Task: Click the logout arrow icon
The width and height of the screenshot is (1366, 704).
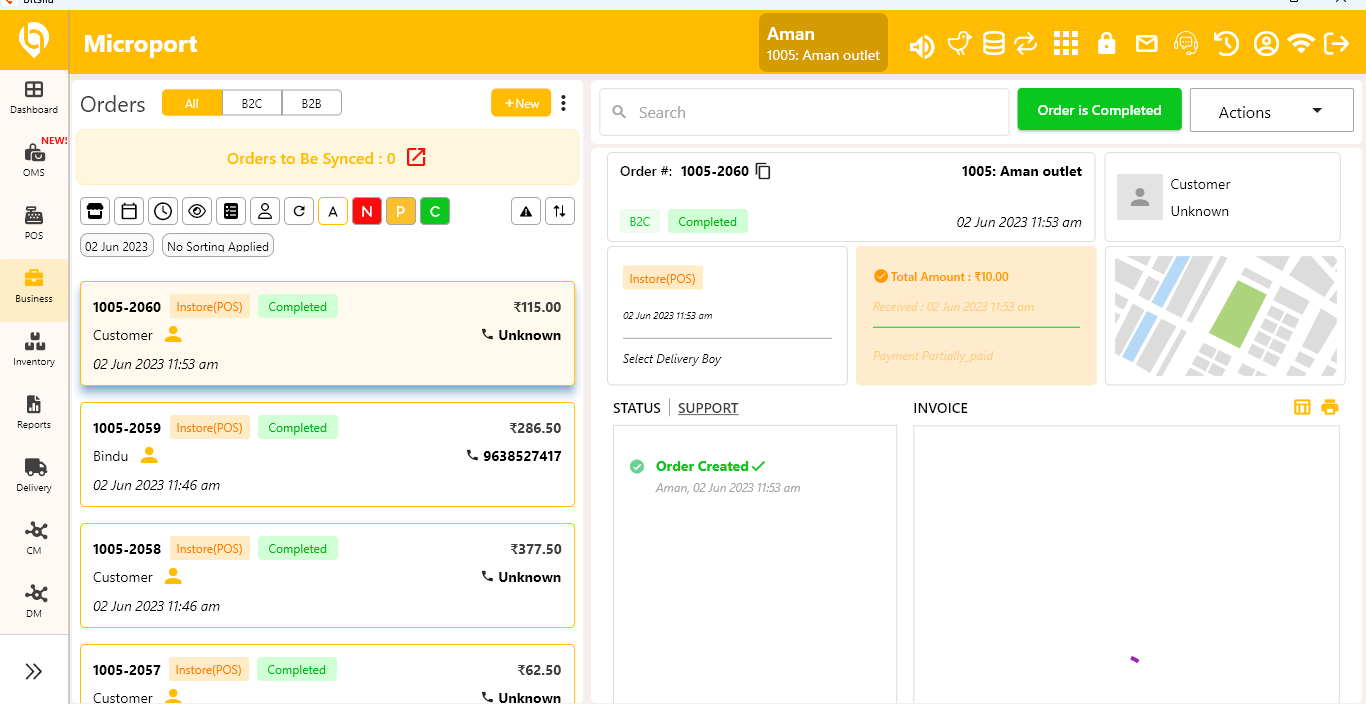Action: point(1336,43)
